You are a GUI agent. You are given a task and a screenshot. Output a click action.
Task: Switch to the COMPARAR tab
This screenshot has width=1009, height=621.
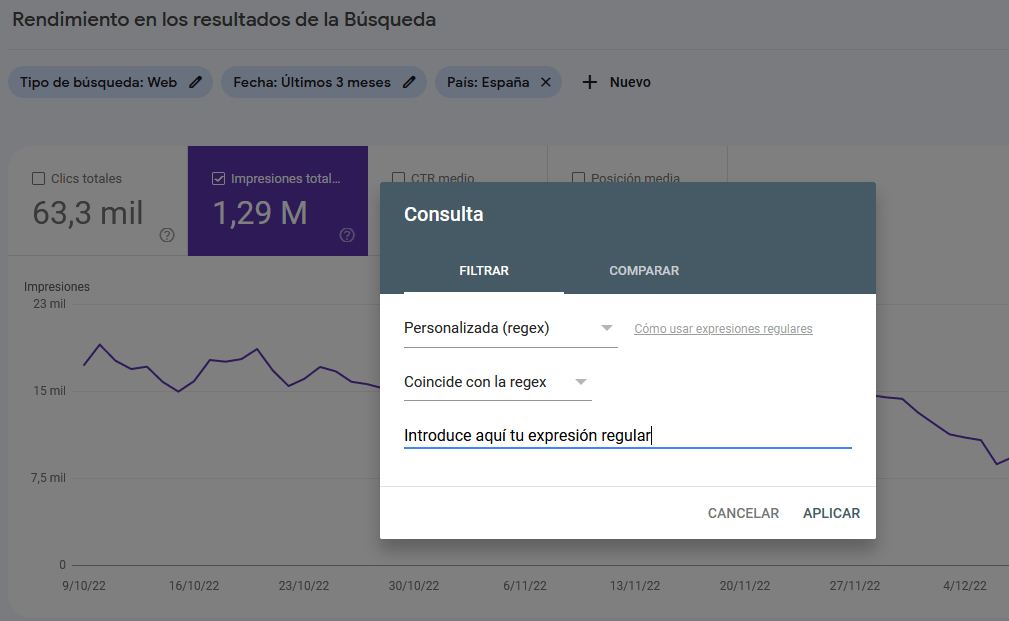click(x=644, y=271)
